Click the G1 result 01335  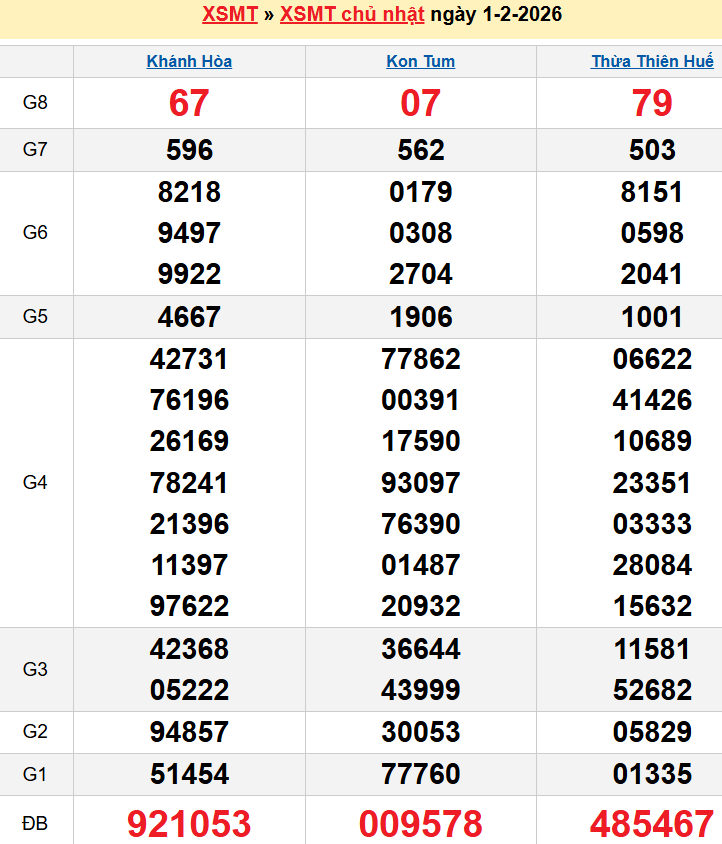[652, 774]
